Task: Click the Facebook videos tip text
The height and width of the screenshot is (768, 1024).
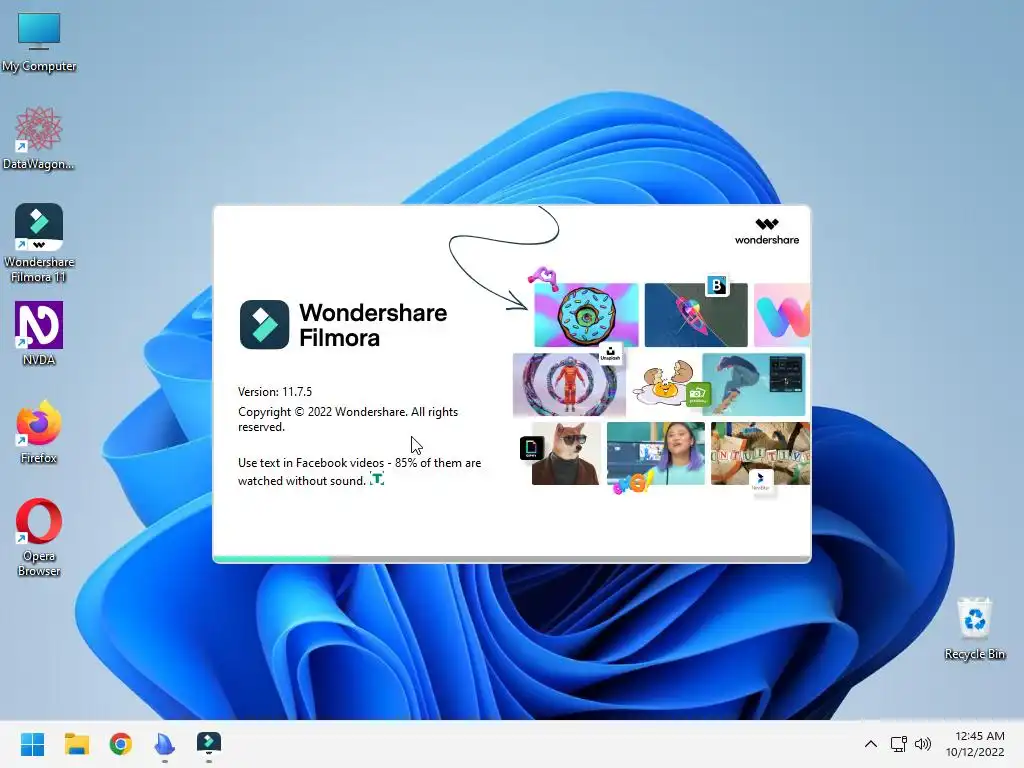Action: (359, 472)
